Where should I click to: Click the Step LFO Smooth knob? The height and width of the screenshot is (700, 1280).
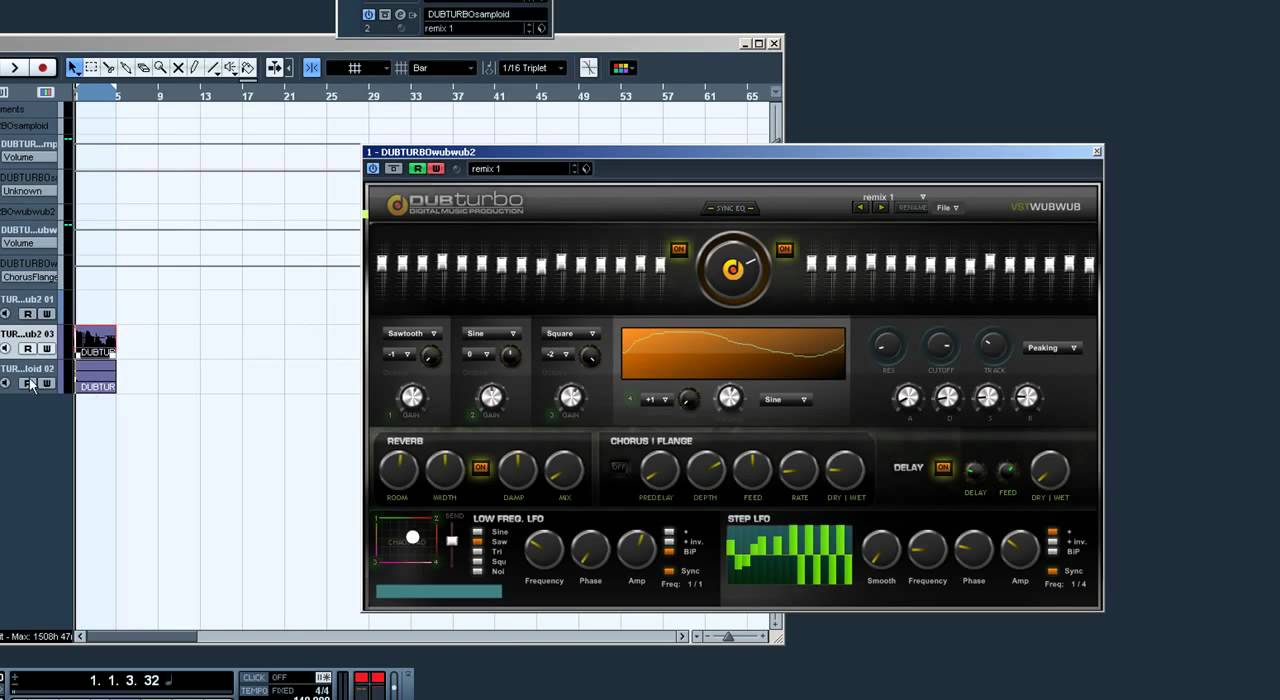tap(881, 549)
